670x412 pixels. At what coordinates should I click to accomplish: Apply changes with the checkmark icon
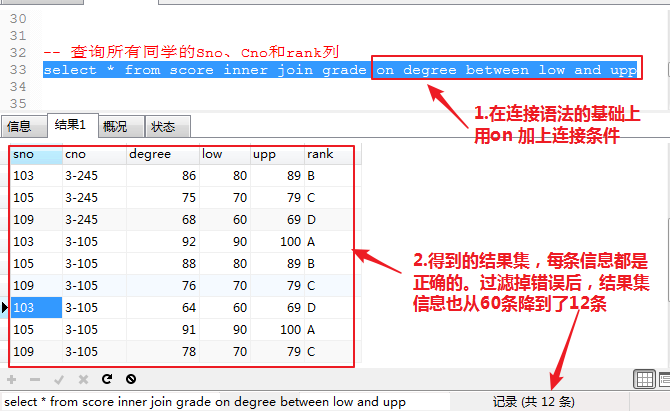[x=59, y=379]
